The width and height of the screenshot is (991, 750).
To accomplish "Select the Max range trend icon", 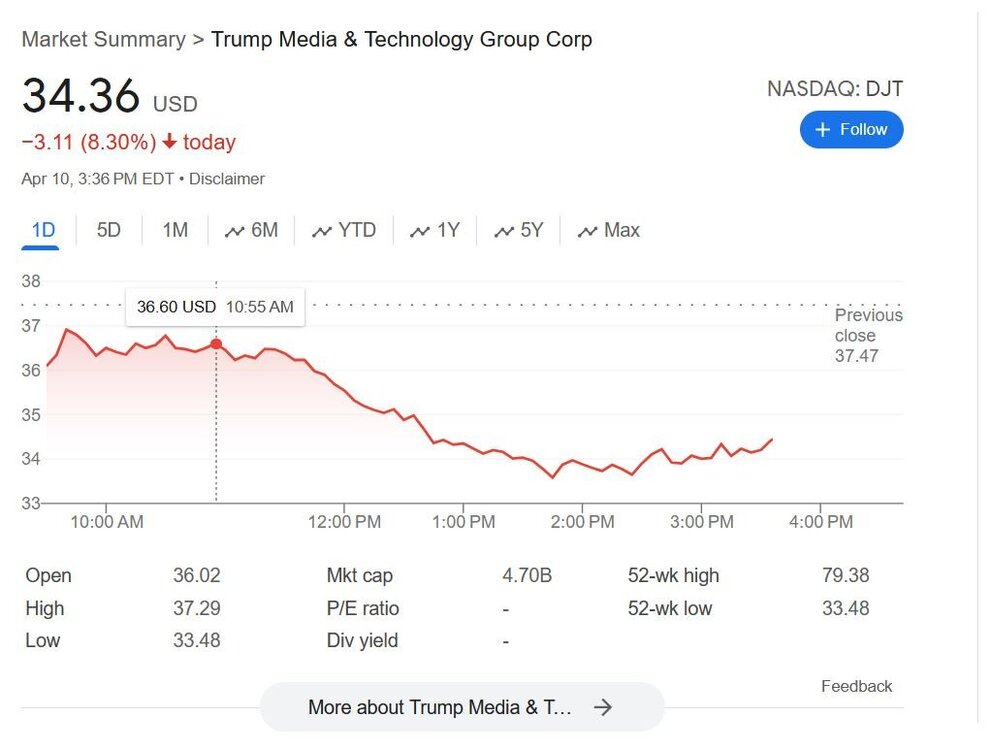I will tap(587, 230).
